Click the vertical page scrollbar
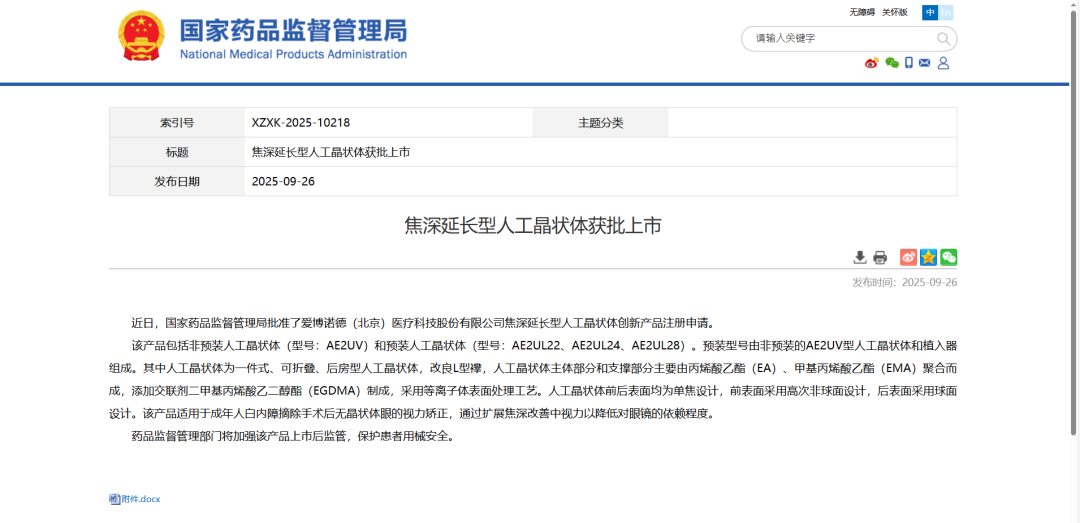Screen dimensions: 1080x523 tap(1074, 221)
